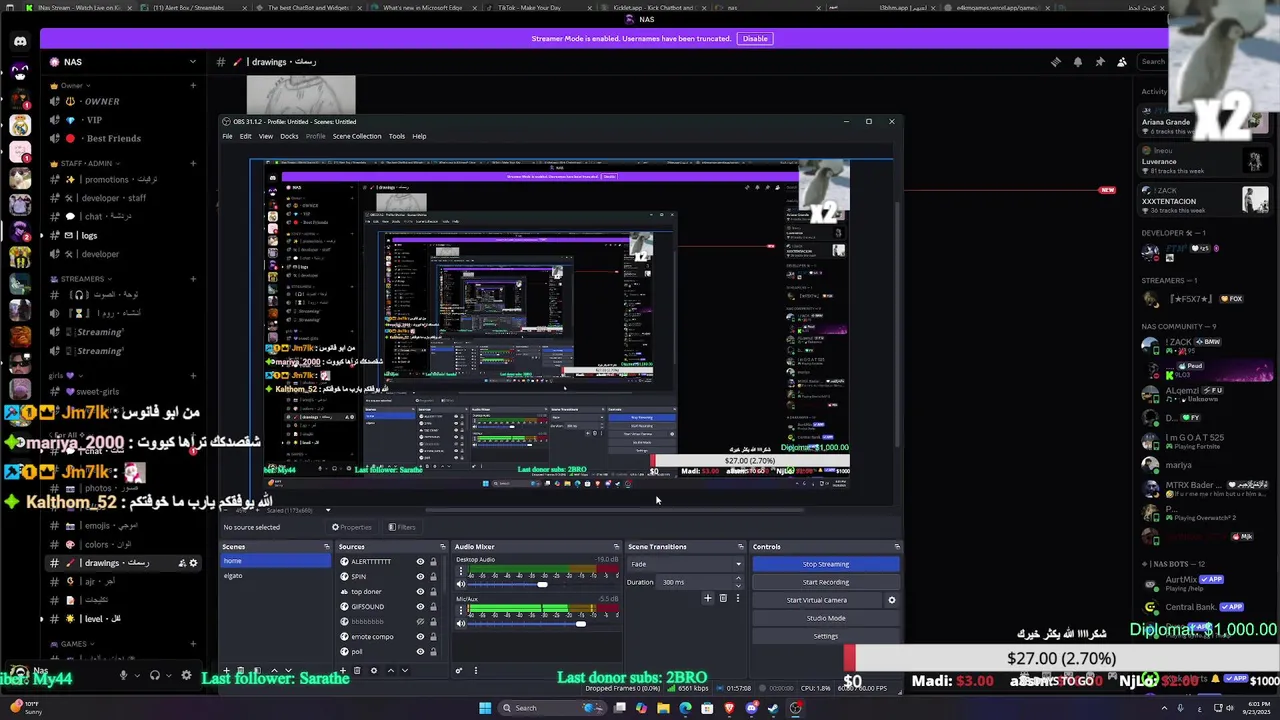Open Discord user settings gear at bottom
Screen dimensions: 1280x720
coord(186,675)
